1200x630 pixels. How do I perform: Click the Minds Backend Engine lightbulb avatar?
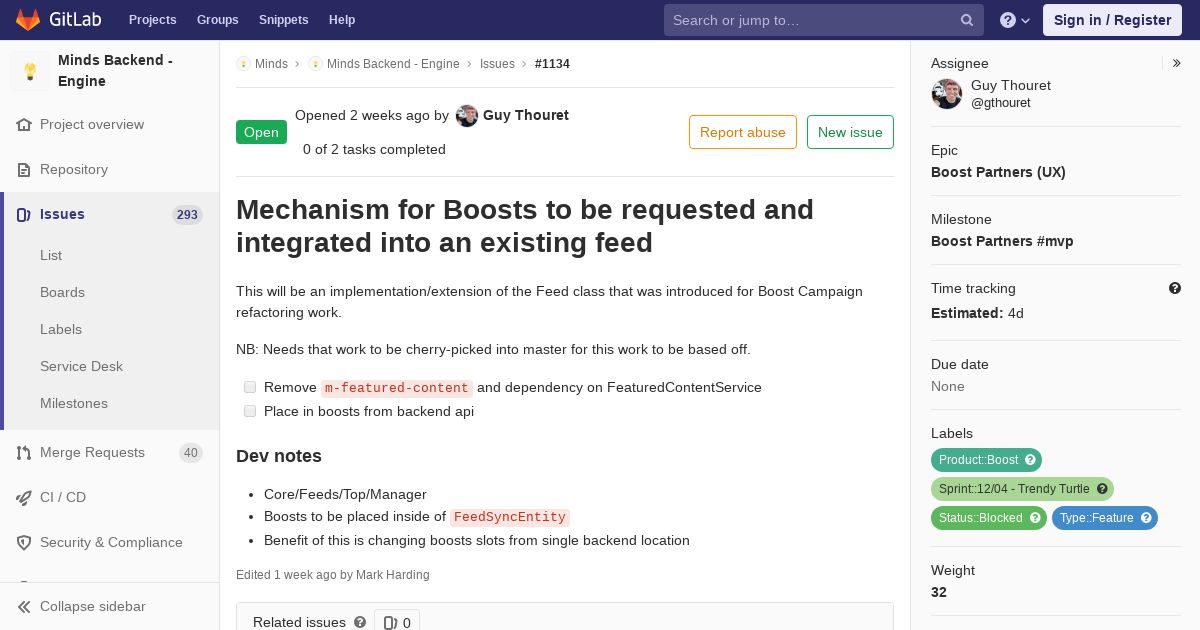[x=30, y=71]
